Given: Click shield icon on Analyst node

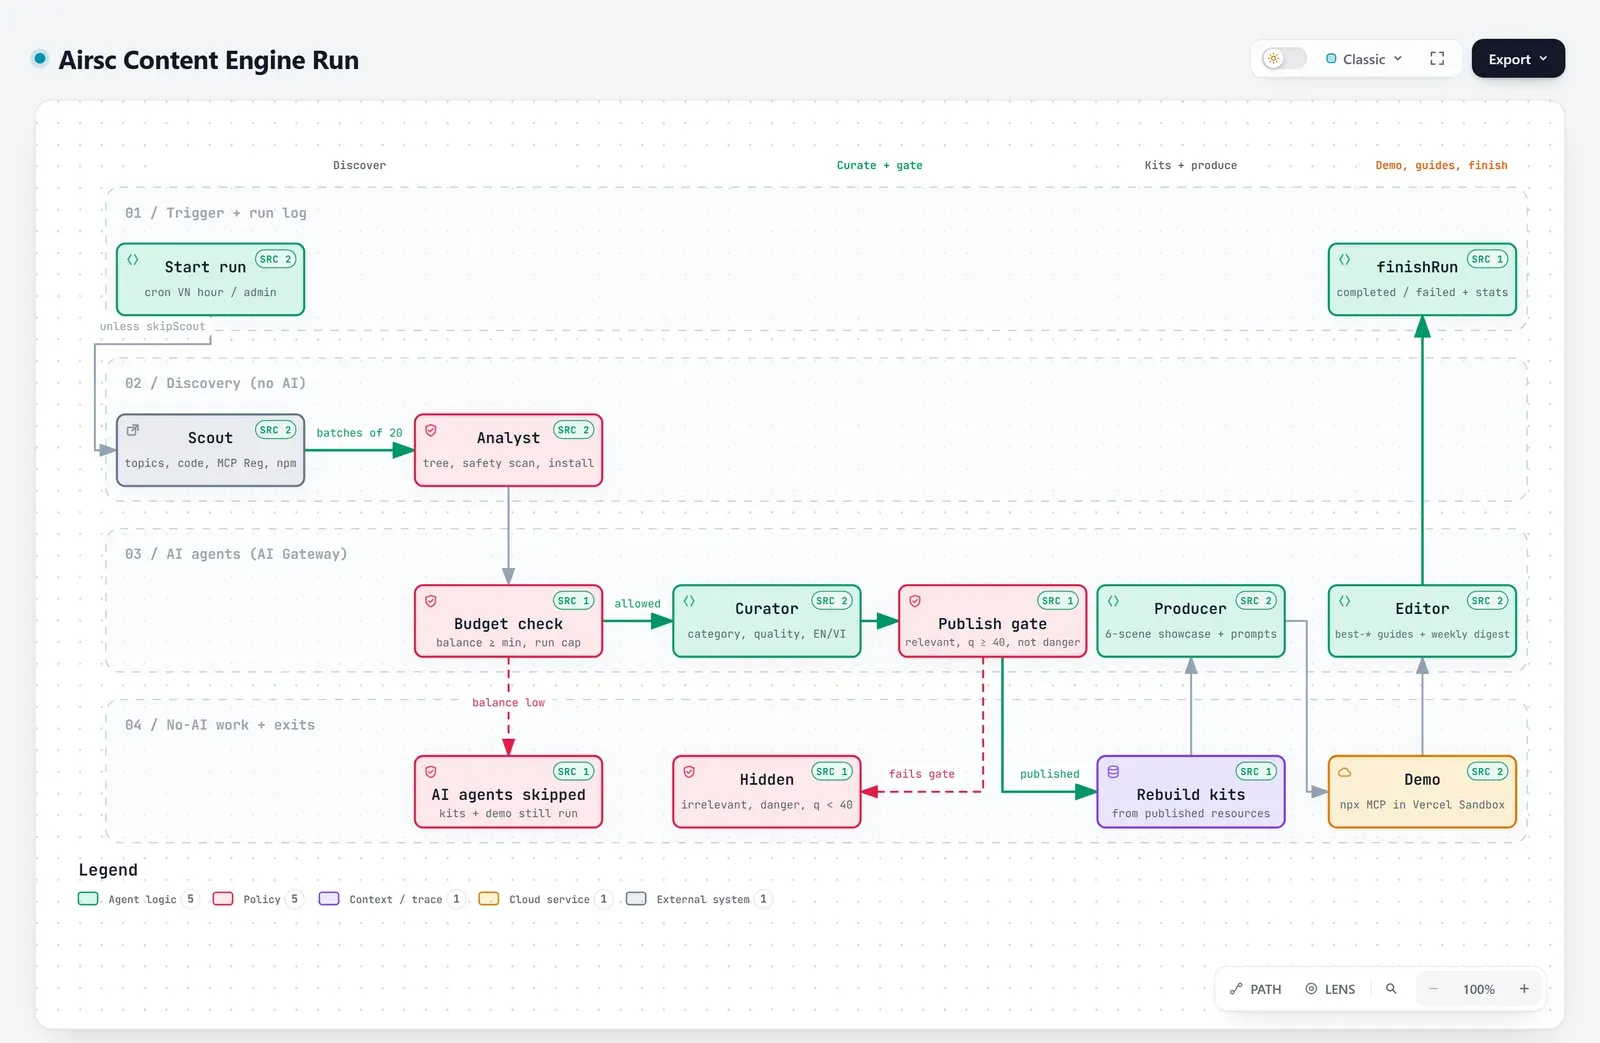Looking at the screenshot, I should [x=431, y=430].
